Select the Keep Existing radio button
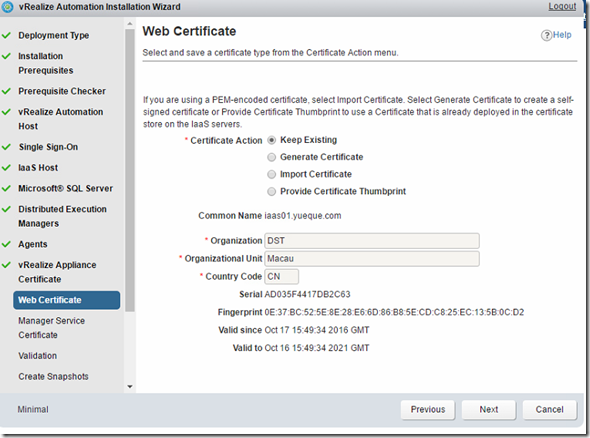 tap(271, 140)
